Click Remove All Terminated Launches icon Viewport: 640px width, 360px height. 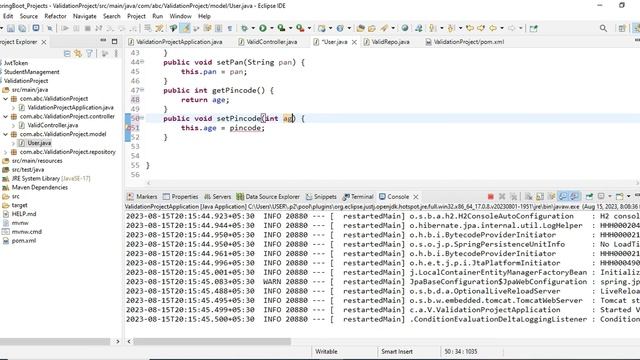[513, 197]
